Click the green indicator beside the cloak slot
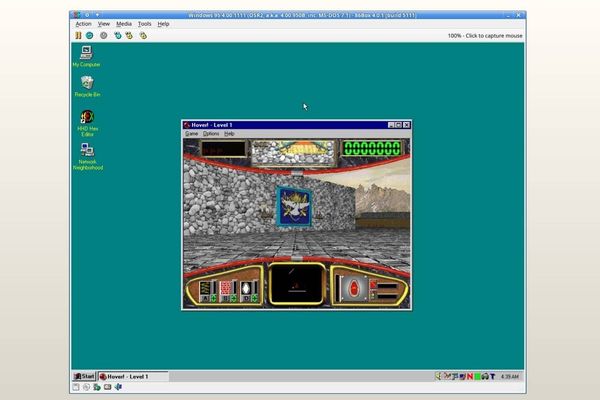600x400 pixels. coord(254,298)
